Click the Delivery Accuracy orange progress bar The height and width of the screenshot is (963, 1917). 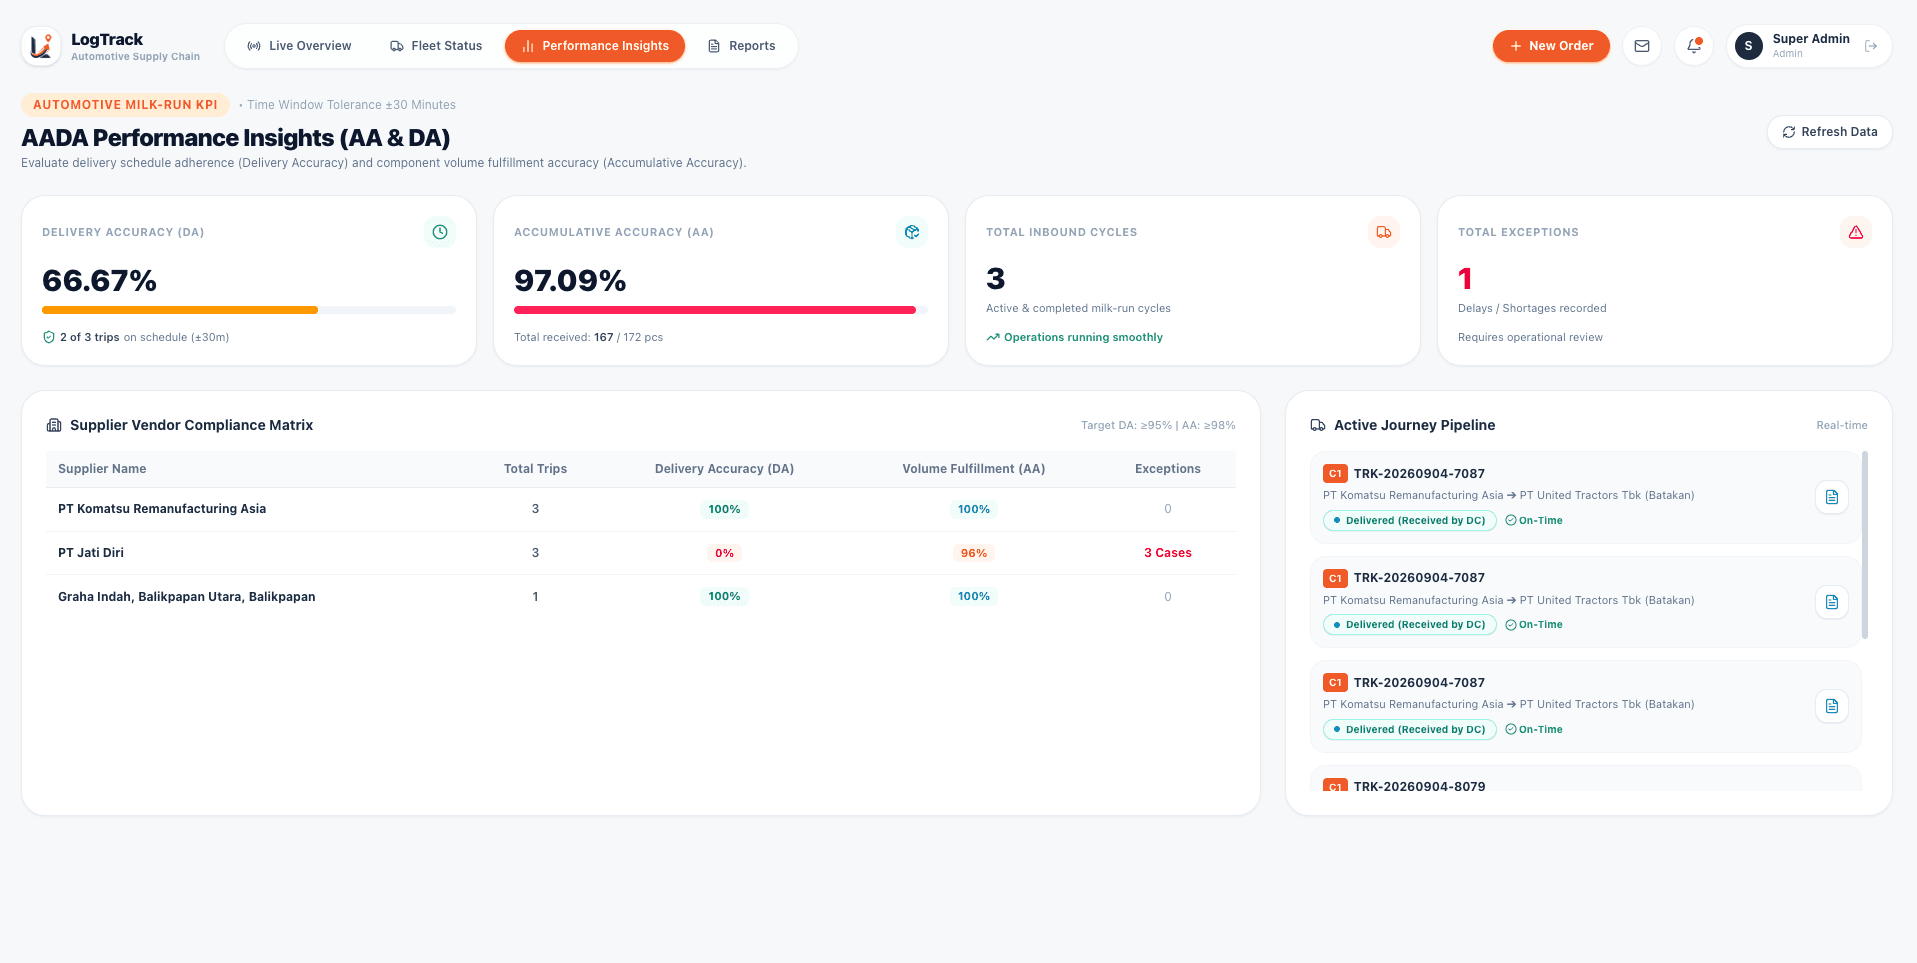[x=180, y=310]
